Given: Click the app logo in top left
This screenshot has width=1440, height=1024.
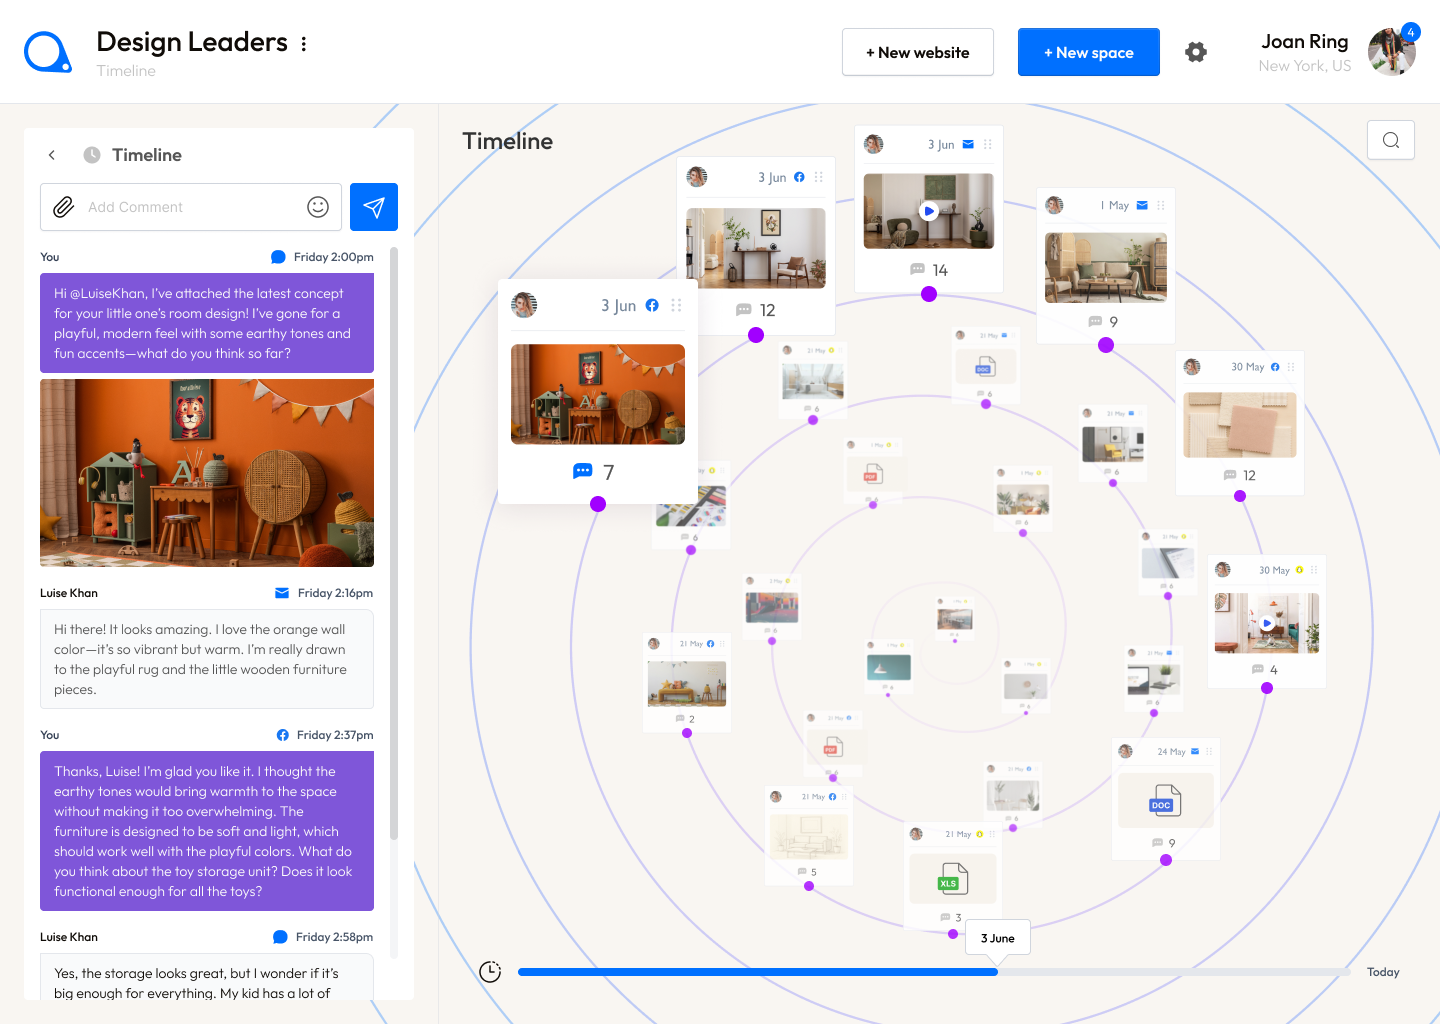Looking at the screenshot, I should click(x=47, y=52).
